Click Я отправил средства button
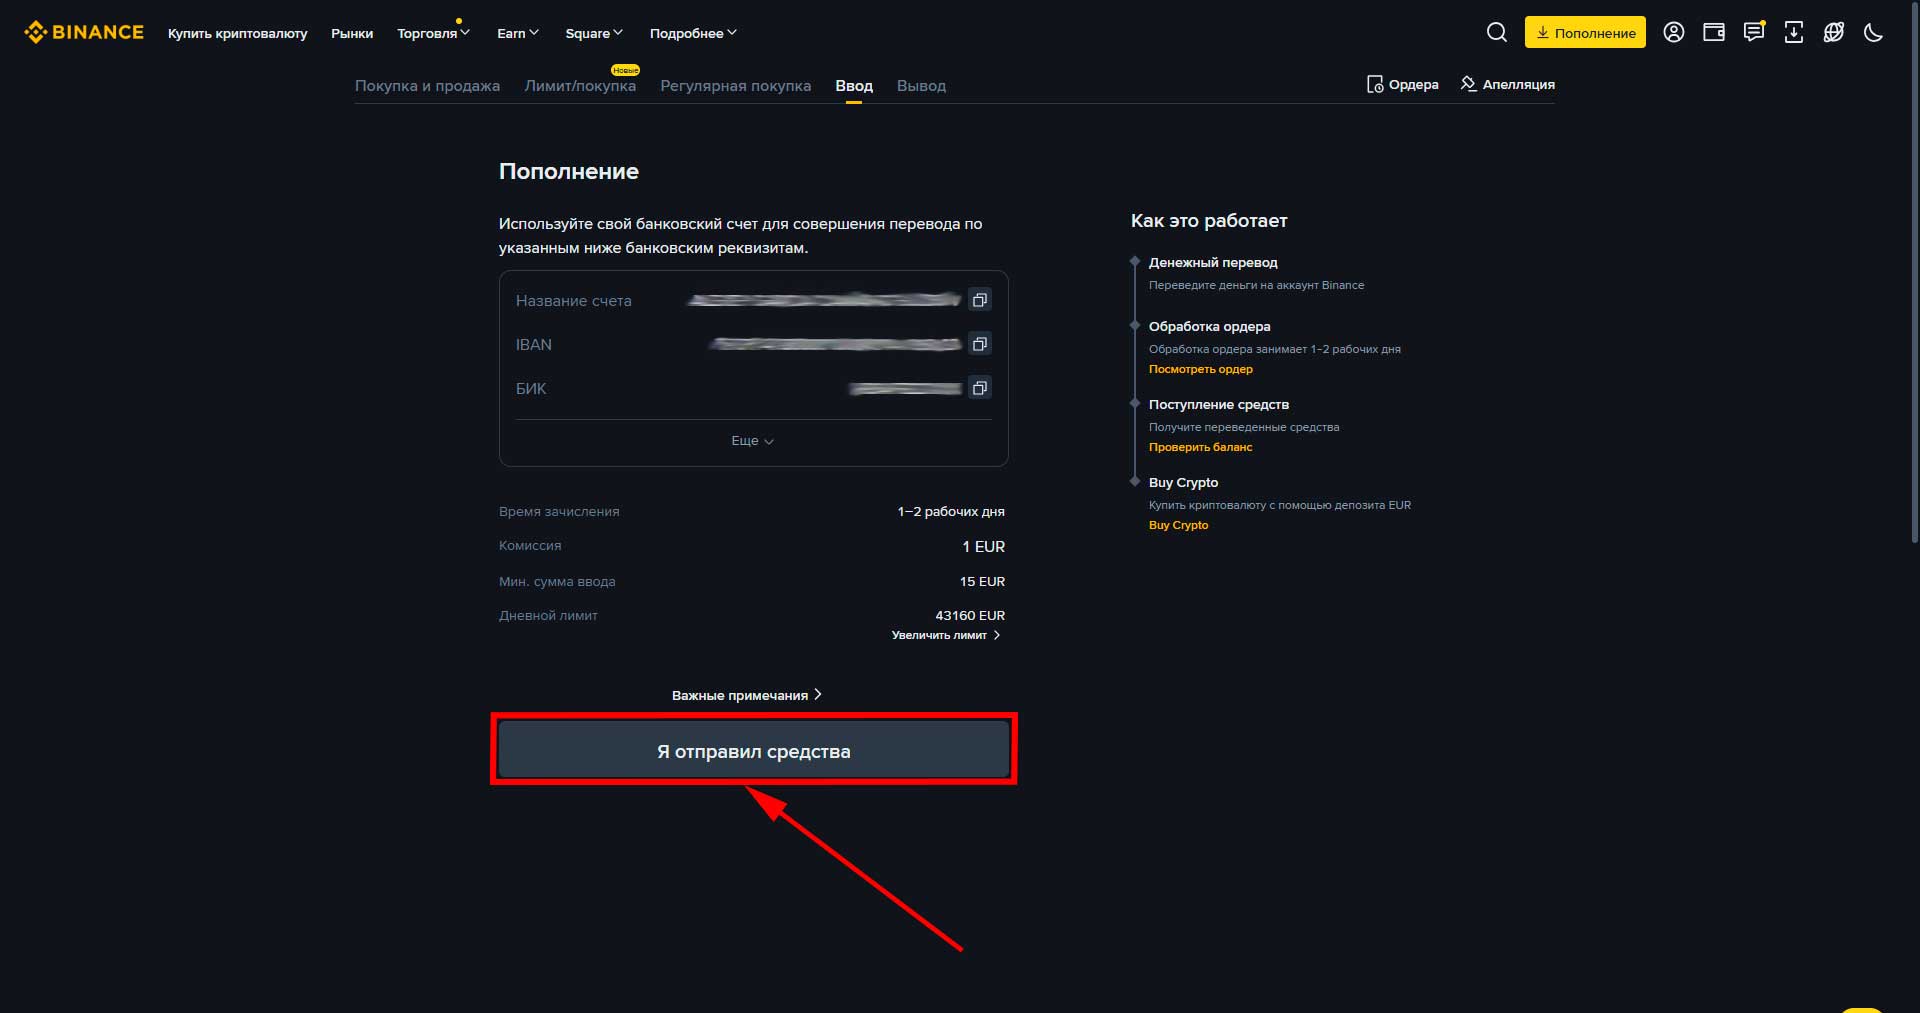The width and height of the screenshot is (1920, 1013). tap(754, 750)
